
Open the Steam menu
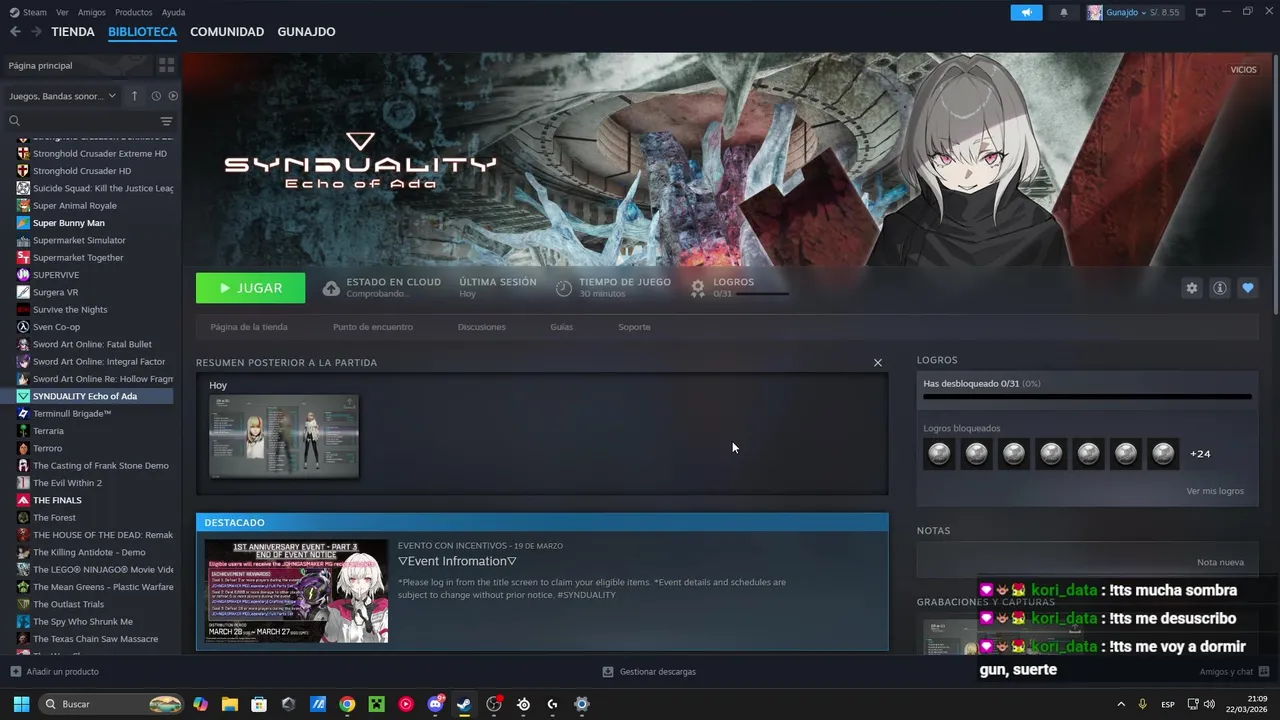34,12
